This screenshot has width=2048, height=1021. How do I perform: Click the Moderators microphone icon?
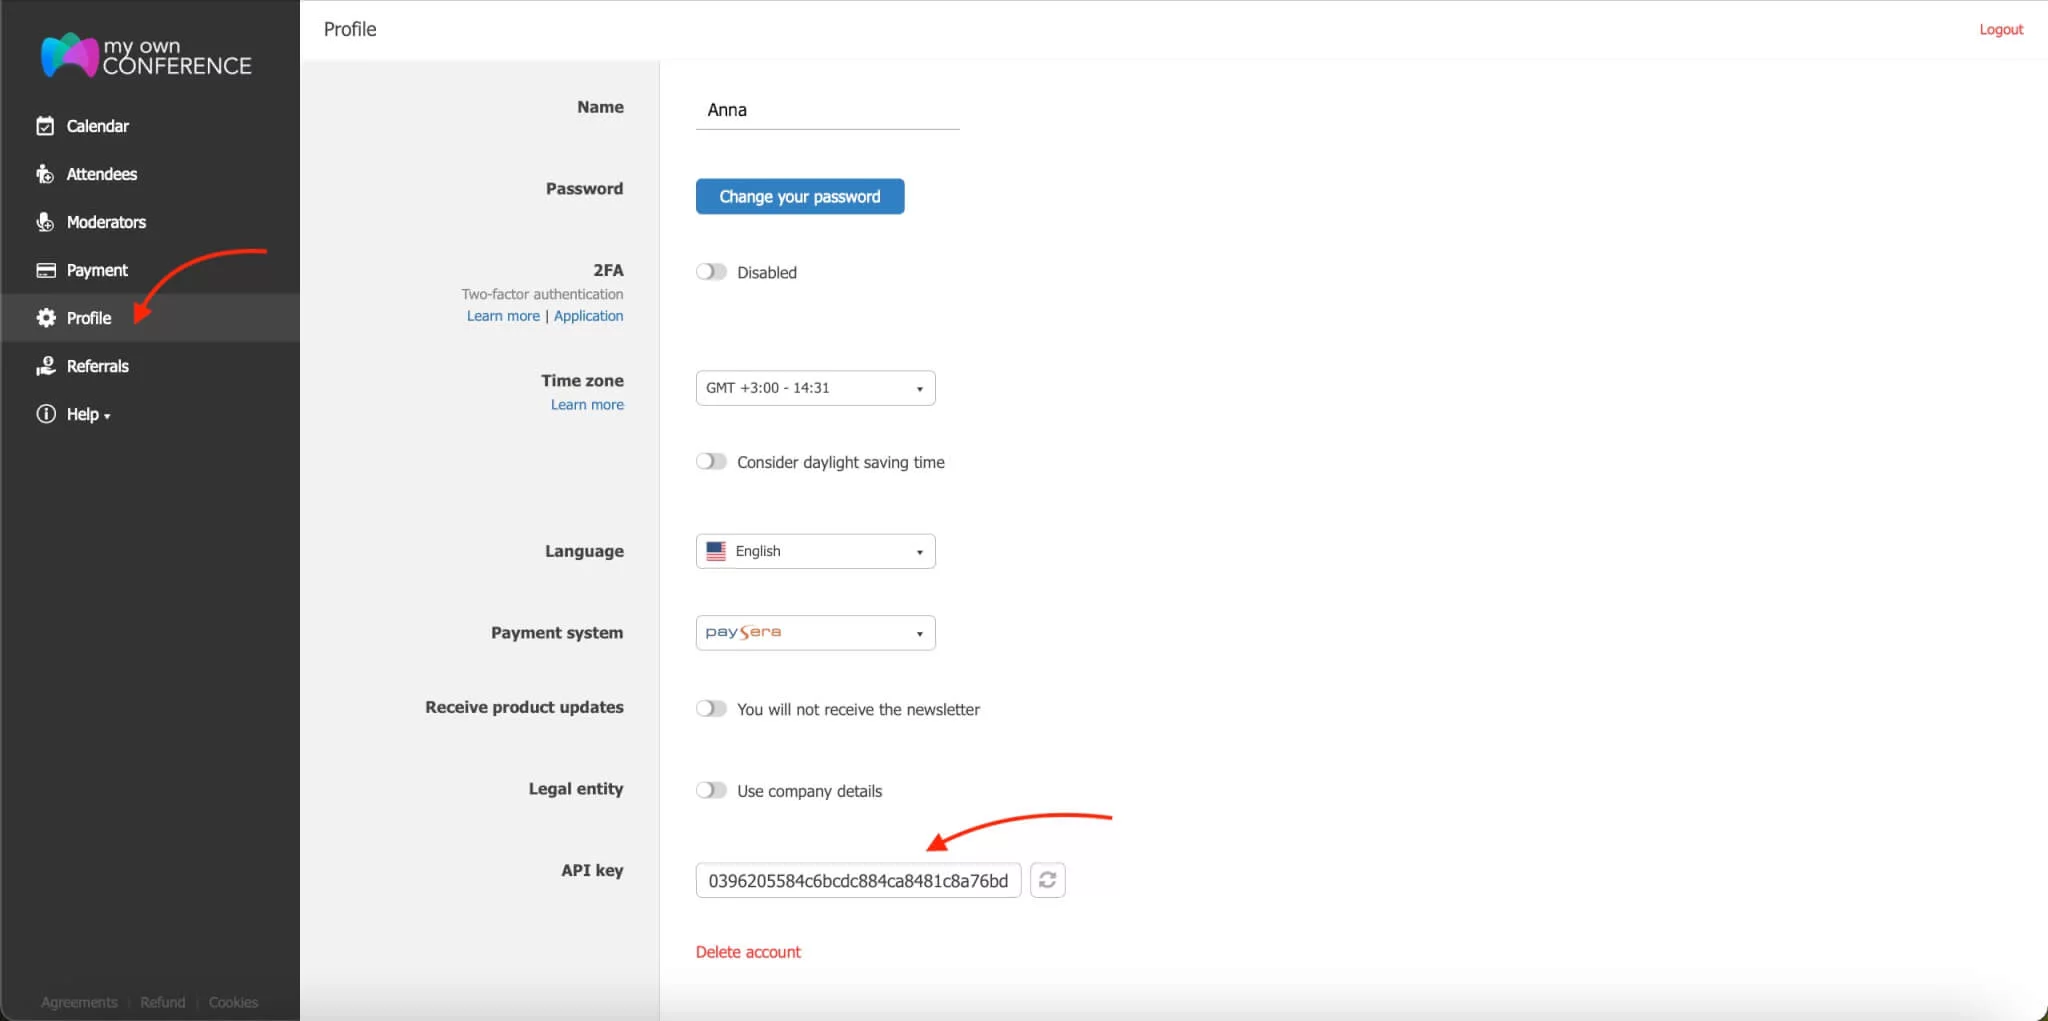point(45,222)
